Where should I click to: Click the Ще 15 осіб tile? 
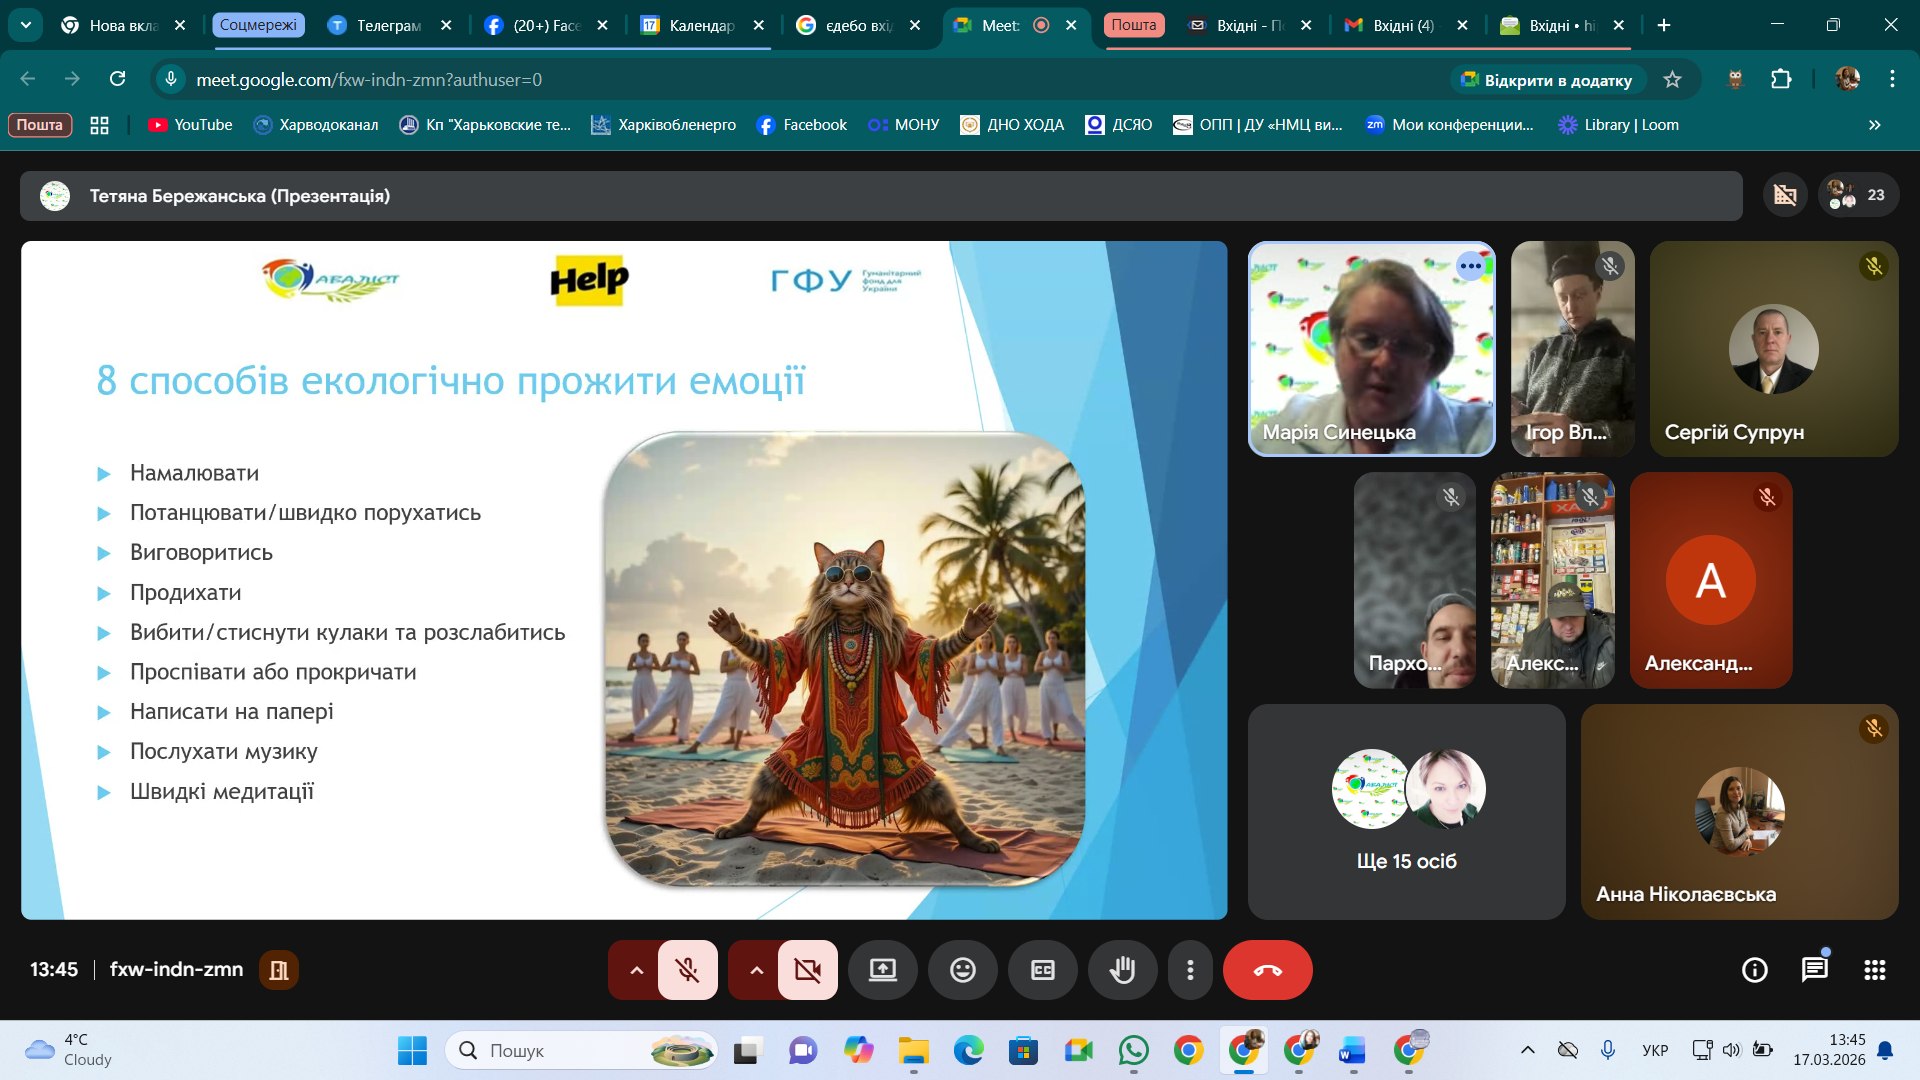1406,811
